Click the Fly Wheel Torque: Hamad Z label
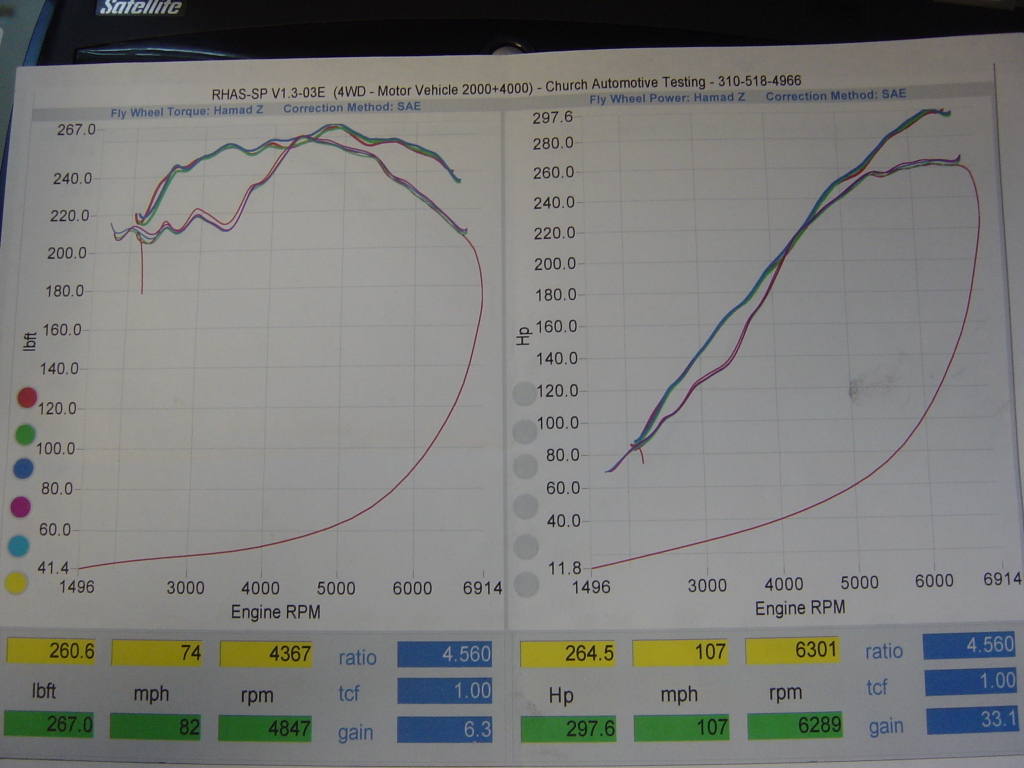 tap(186, 109)
